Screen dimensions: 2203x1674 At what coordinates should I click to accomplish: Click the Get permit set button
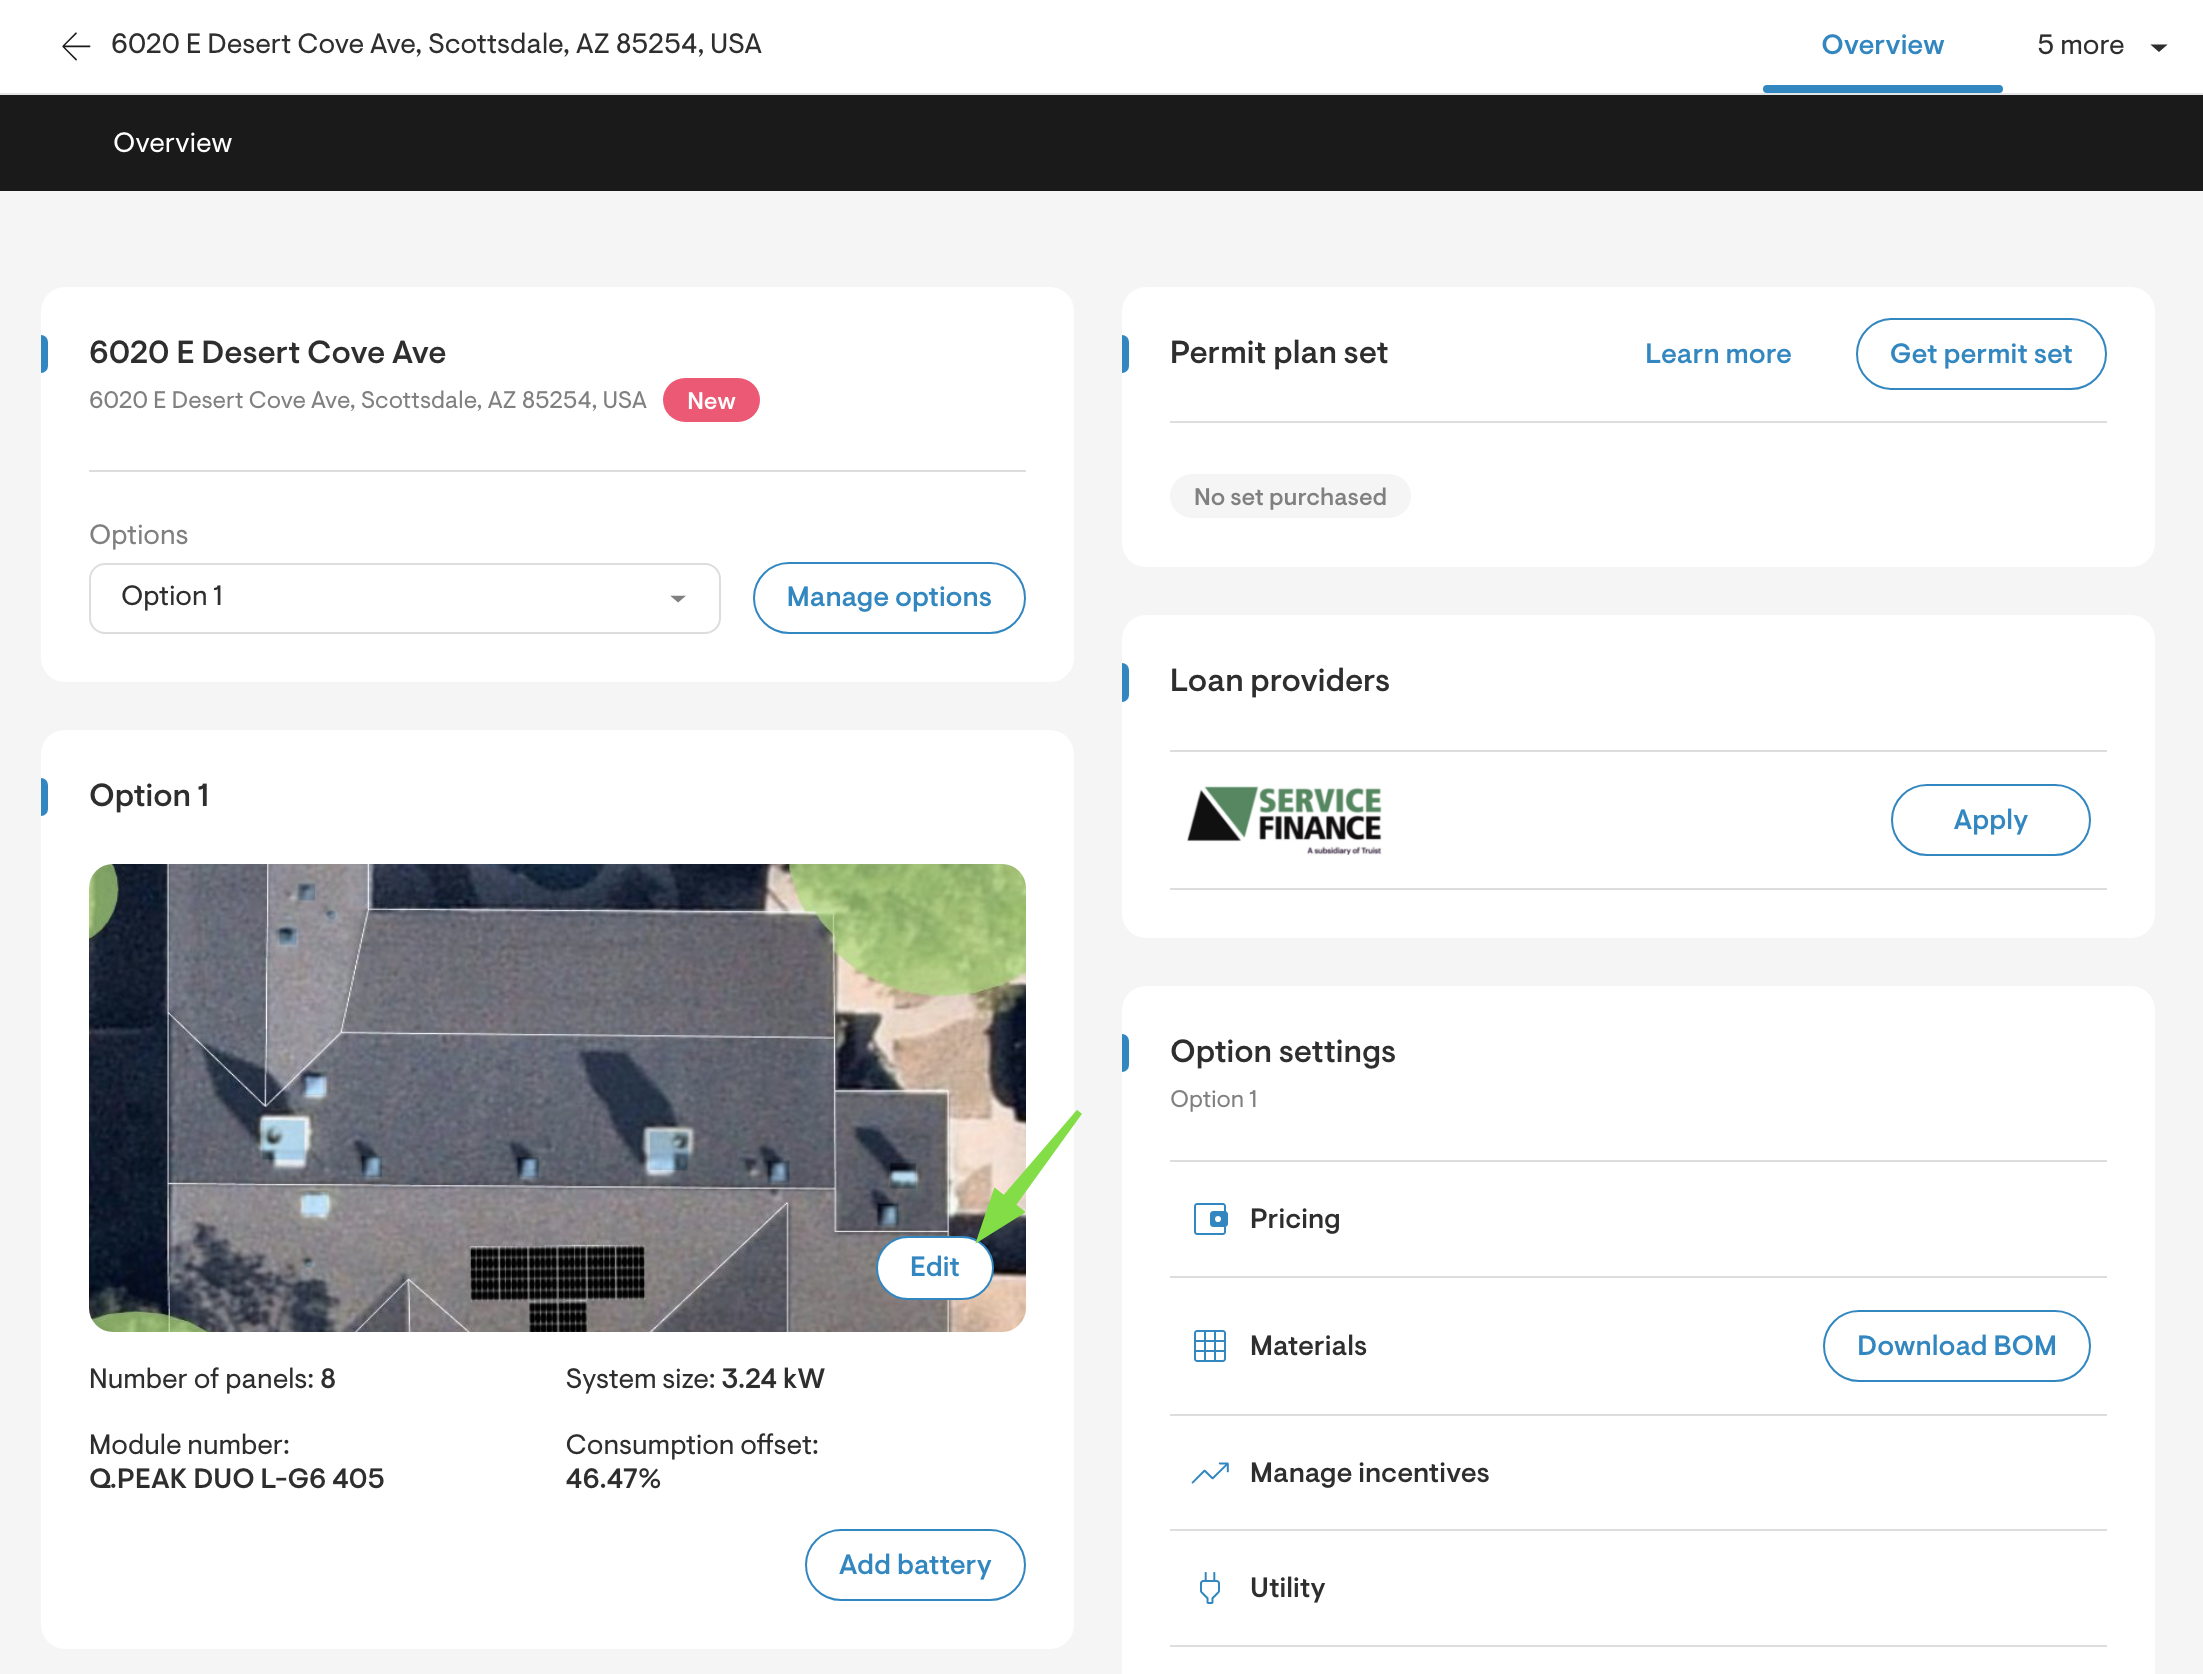pyautogui.click(x=1980, y=354)
